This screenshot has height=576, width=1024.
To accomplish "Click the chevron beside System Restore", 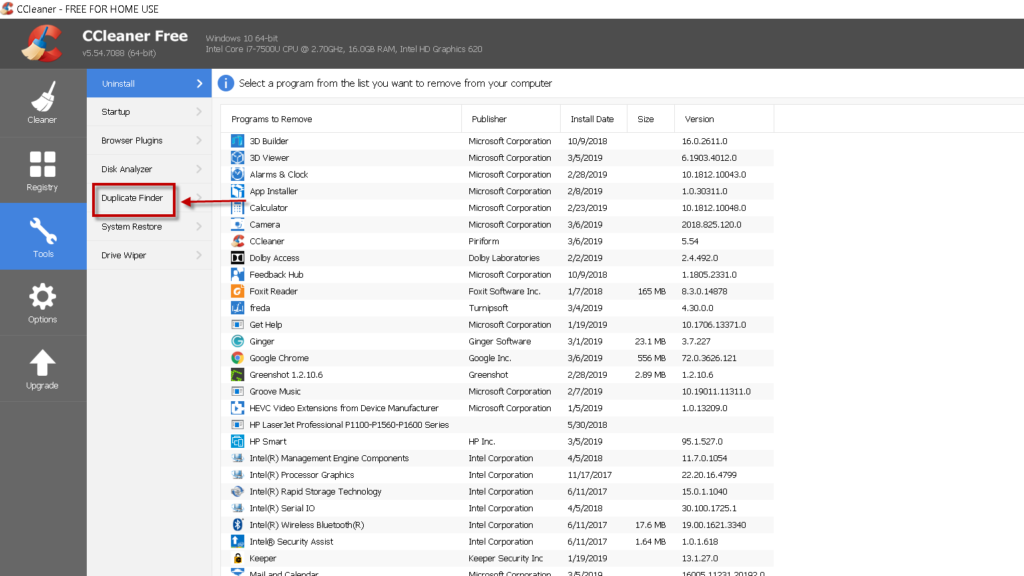I will pyautogui.click(x=199, y=227).
